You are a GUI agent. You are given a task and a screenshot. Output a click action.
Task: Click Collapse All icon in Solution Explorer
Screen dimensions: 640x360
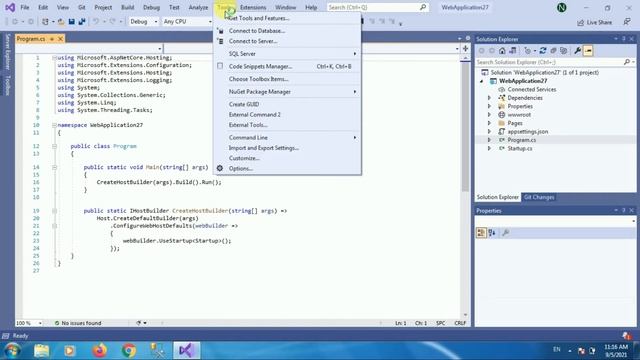[553, 51]
